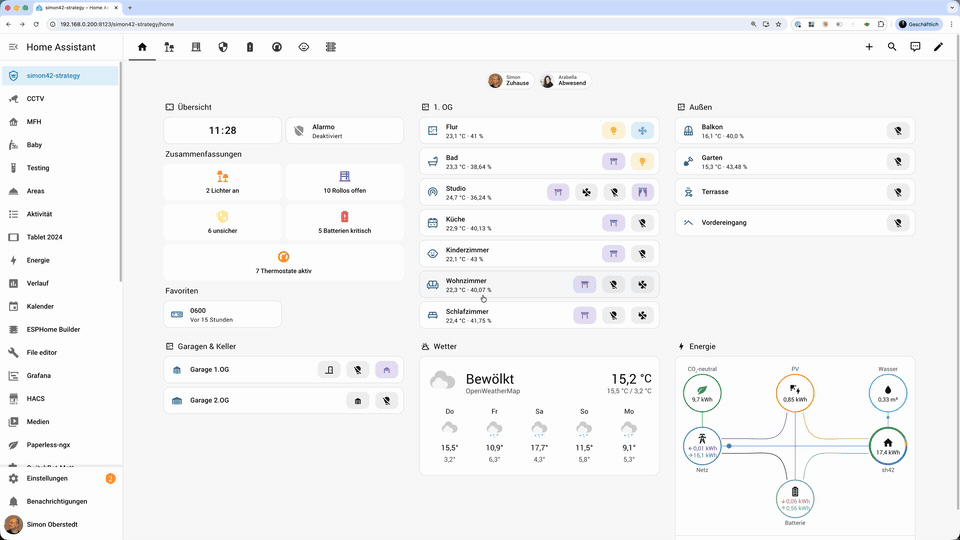Viewport: 960px width, 540px height.
Task: Open the 7 Thermostate aktiv summary
Action: click(x=283, y=263)
